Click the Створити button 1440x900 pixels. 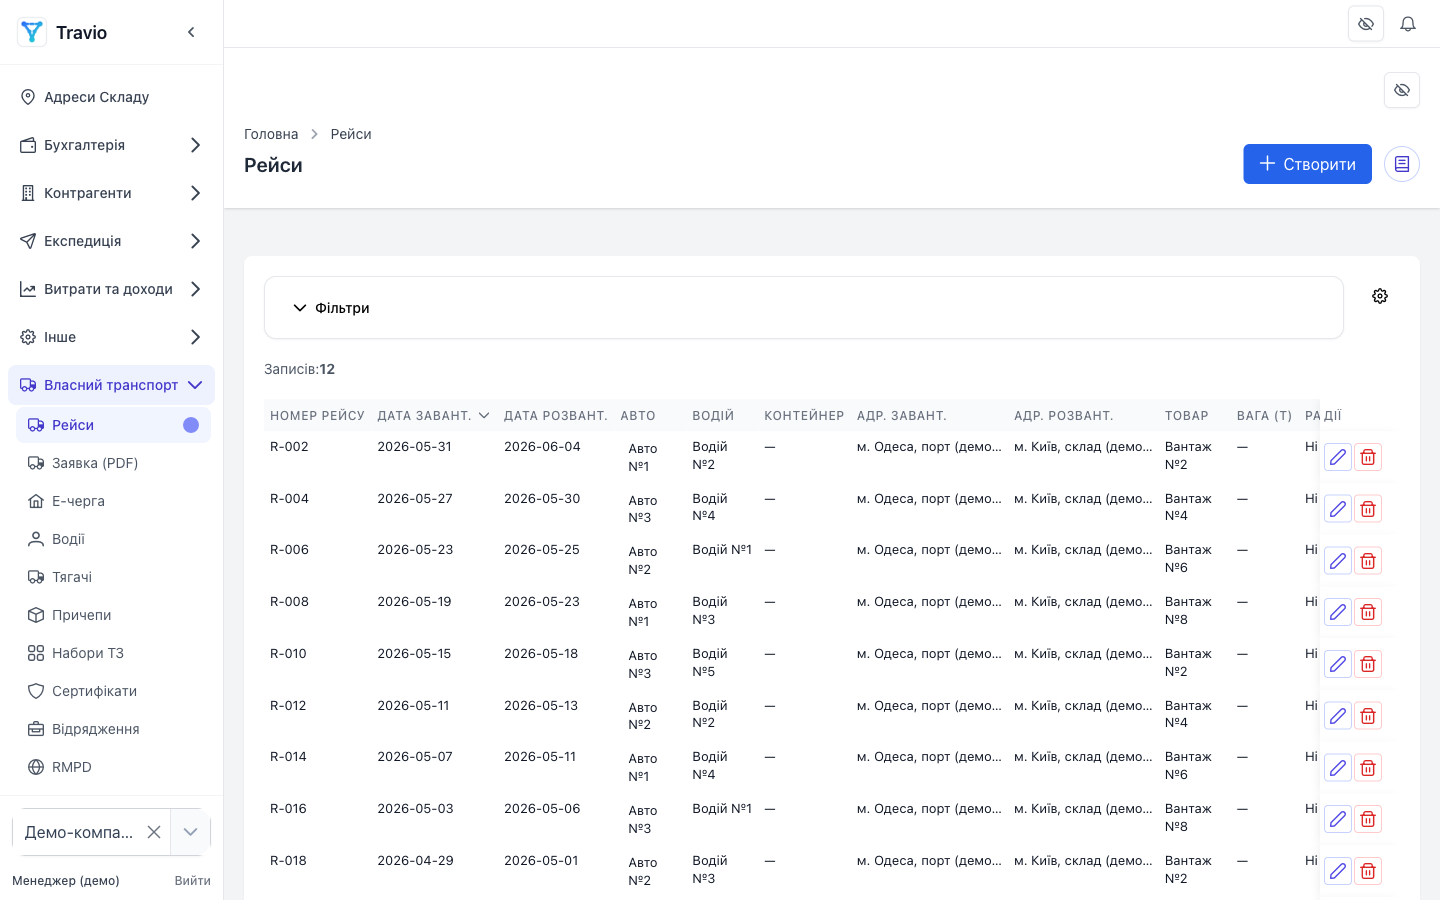pos(1307,164)
